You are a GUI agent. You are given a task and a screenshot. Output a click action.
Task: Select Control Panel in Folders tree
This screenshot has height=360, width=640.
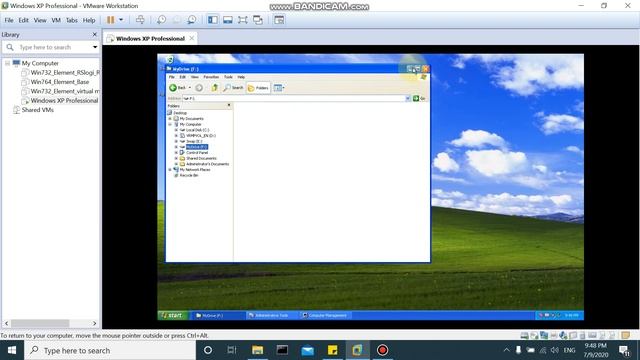(197, 152)
